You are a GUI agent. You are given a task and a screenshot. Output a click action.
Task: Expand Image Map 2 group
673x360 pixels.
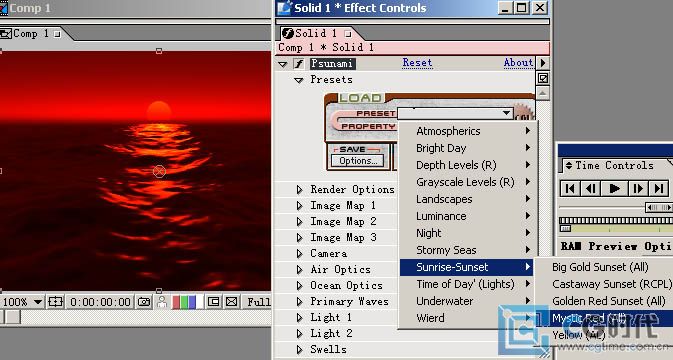[299, 221]
